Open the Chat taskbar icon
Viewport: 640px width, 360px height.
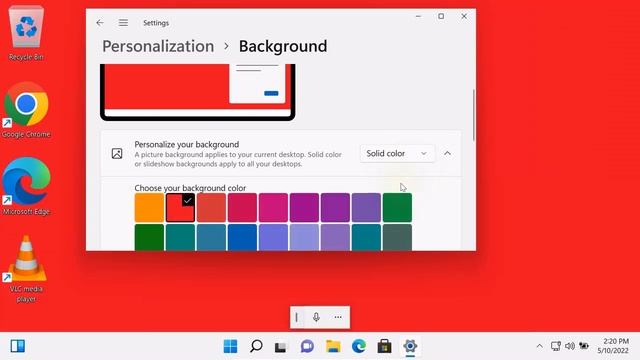point(307,346)
